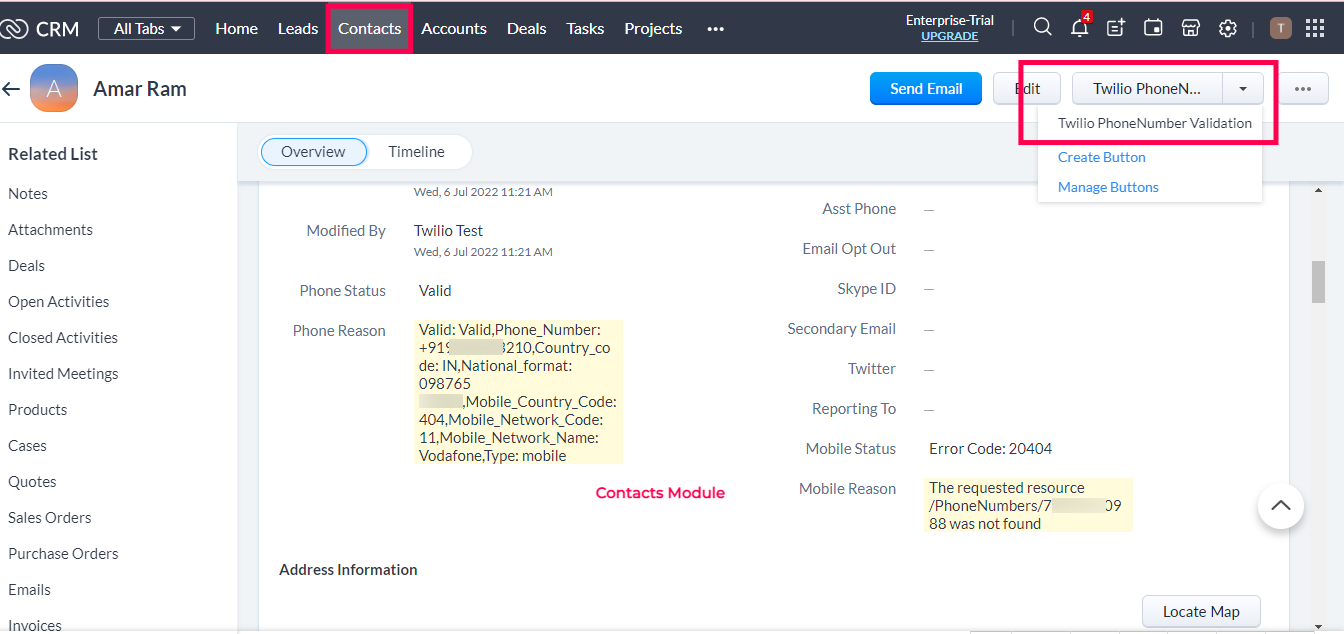Open Open Activities related list
The height and width of the screenshot is (634, 1344).
58,302
